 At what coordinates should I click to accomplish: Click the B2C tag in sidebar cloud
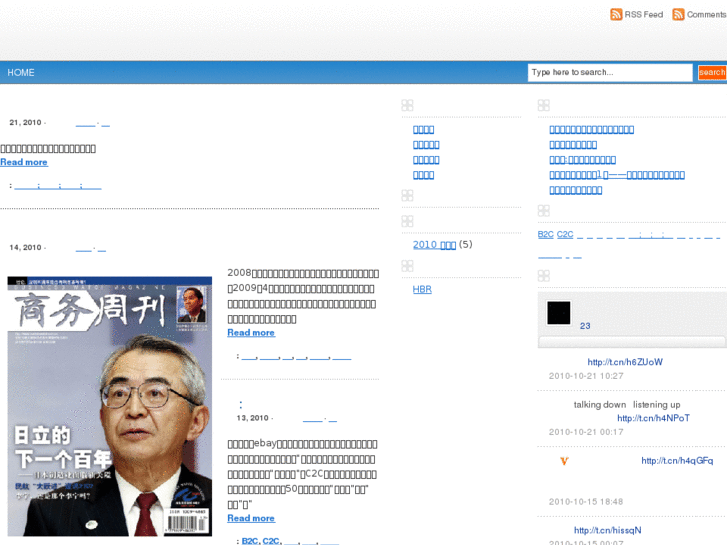coord(545,234)
